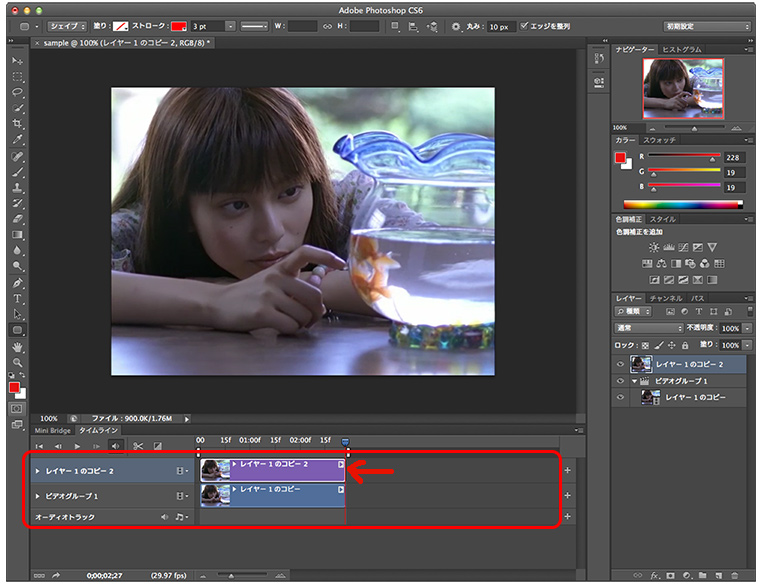Switch to the パス tab
762x587 pixels.
697,298
